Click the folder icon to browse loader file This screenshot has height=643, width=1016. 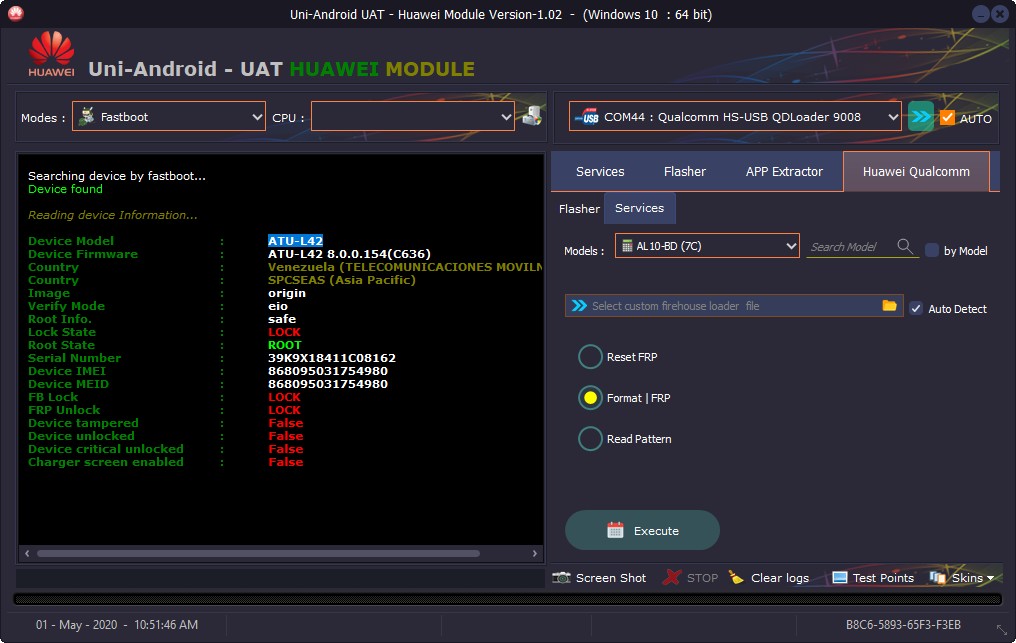pyautogui.click(x=890, y=305)
